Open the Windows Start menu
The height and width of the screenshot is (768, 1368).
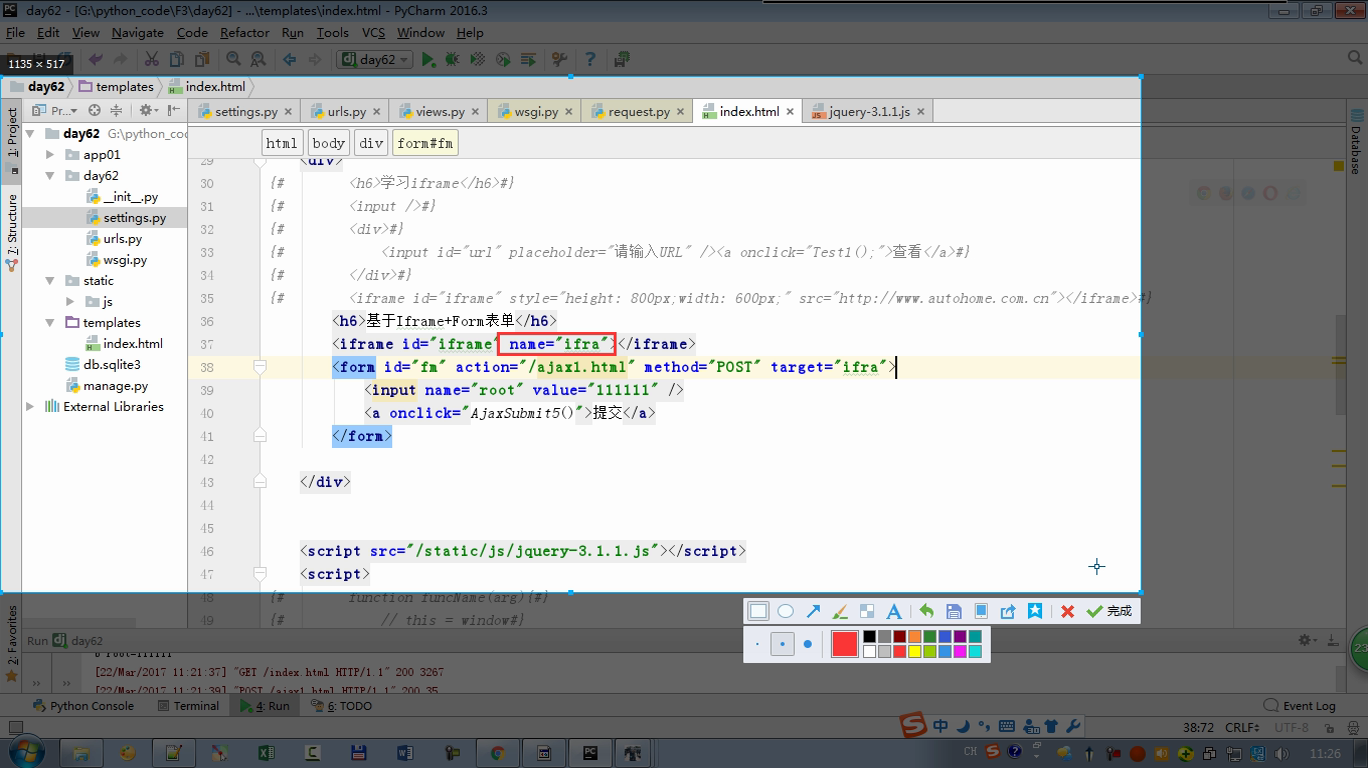24,751
